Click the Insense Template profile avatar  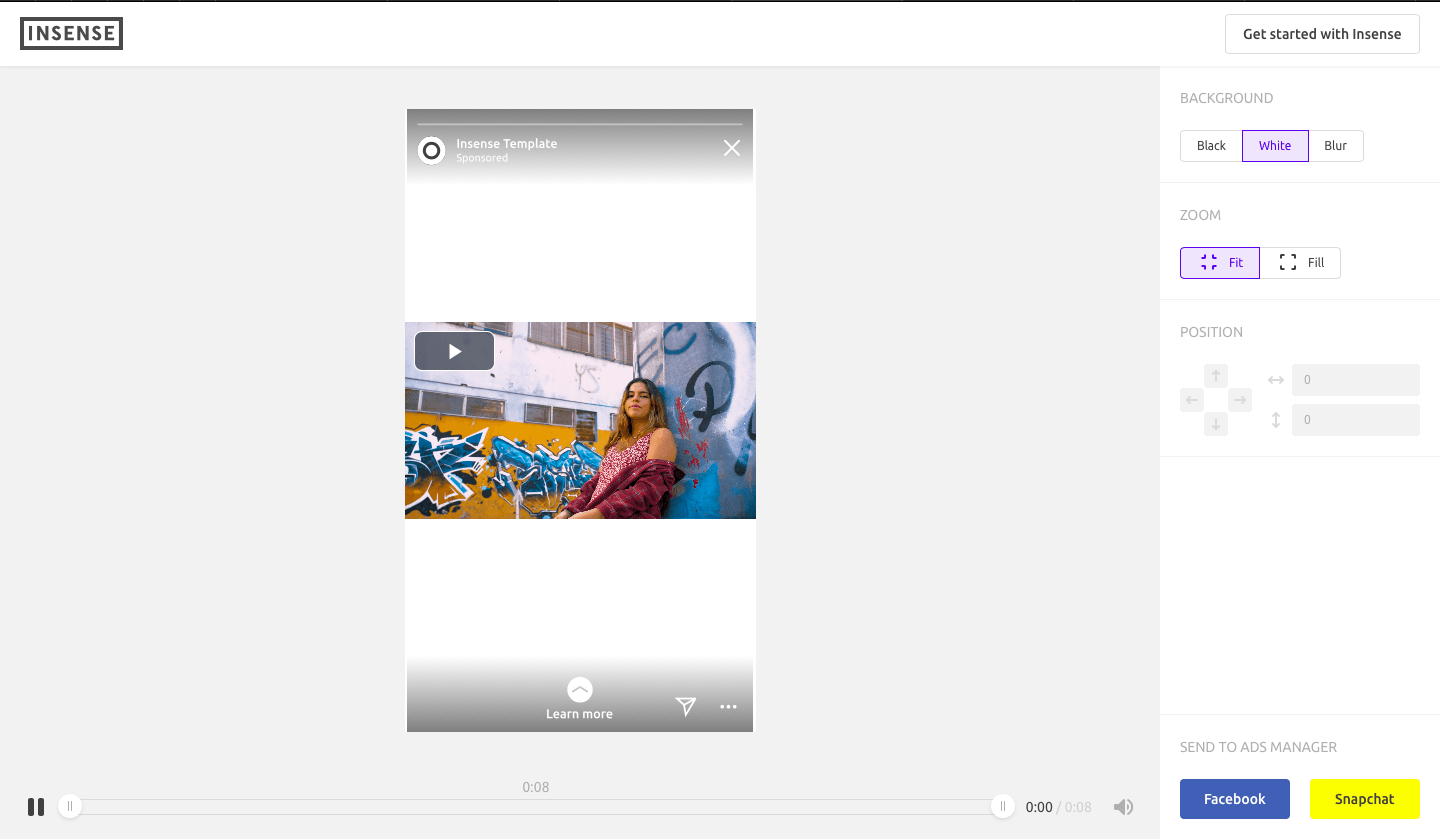coord(431,151)
